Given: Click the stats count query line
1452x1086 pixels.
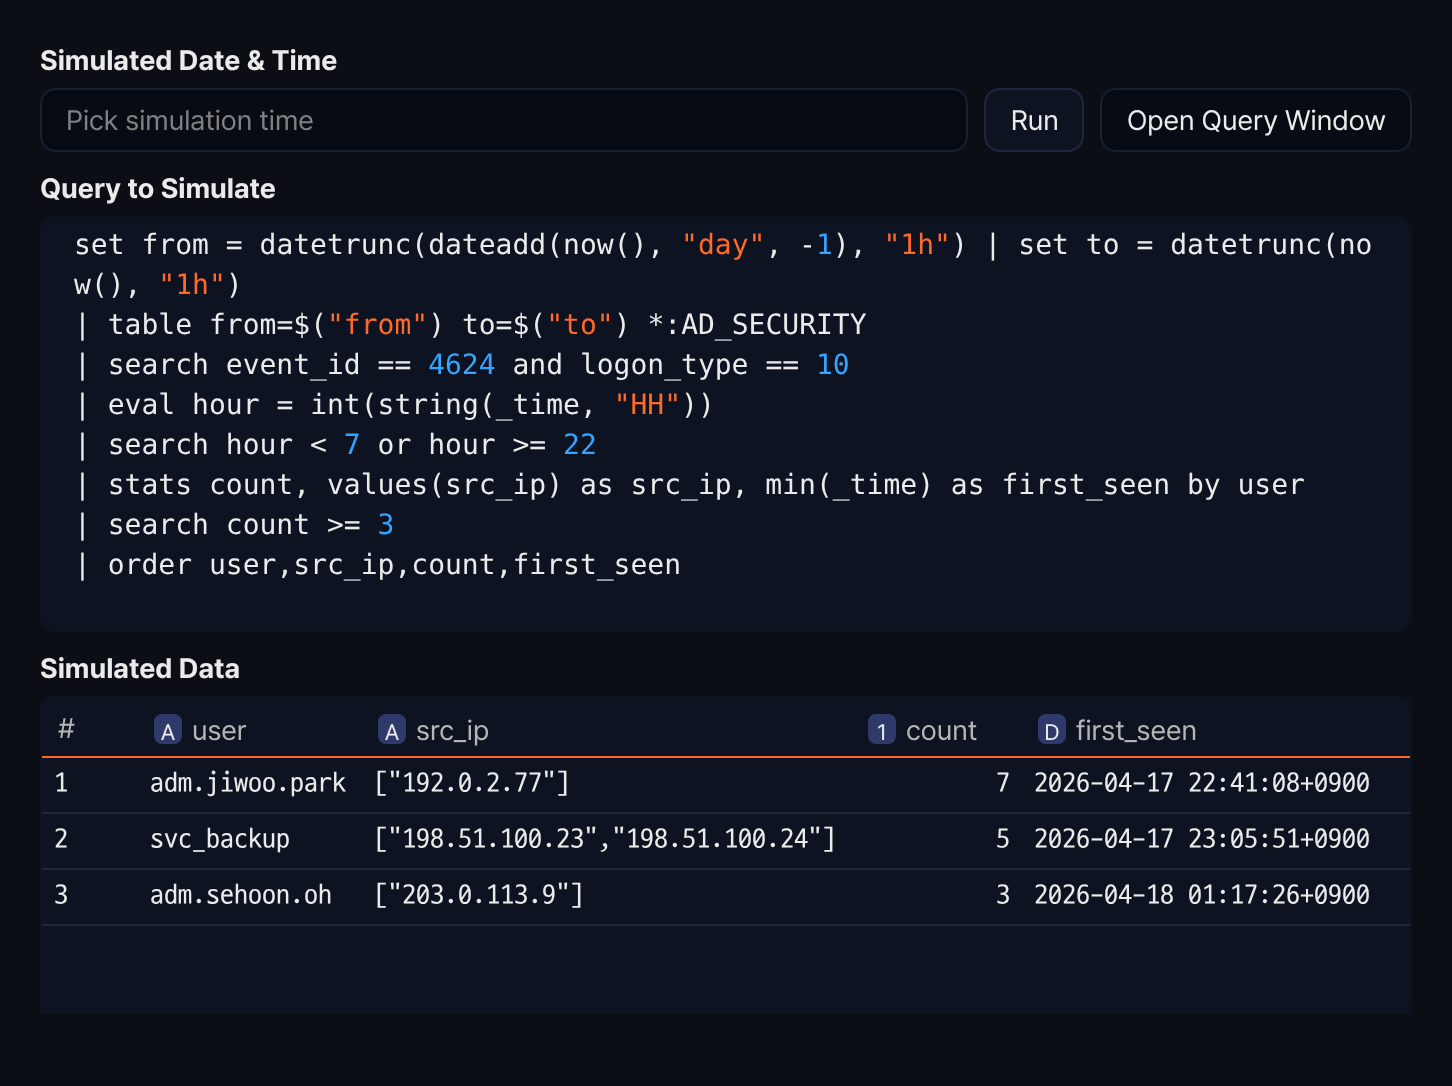Looking at the screenshot, I should coord(690,485).
